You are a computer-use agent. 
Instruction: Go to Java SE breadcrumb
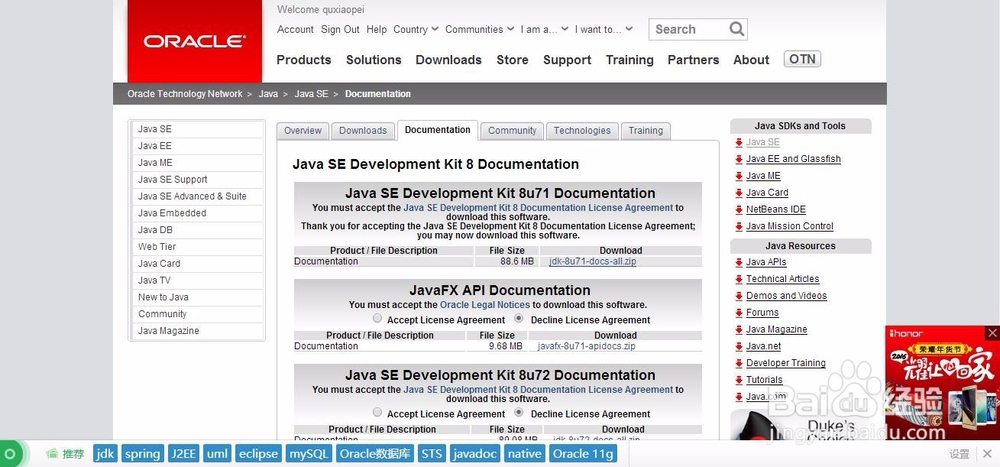click(311, 94)
